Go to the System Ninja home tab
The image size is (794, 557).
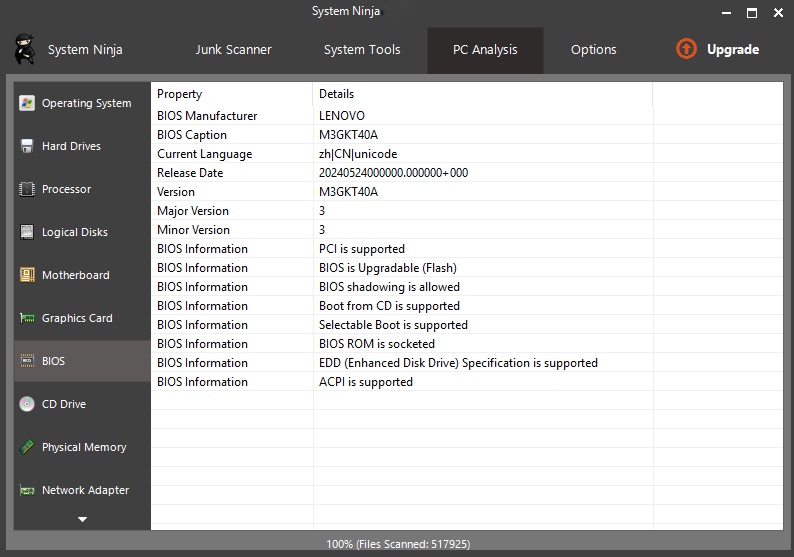tap(85, 50)
